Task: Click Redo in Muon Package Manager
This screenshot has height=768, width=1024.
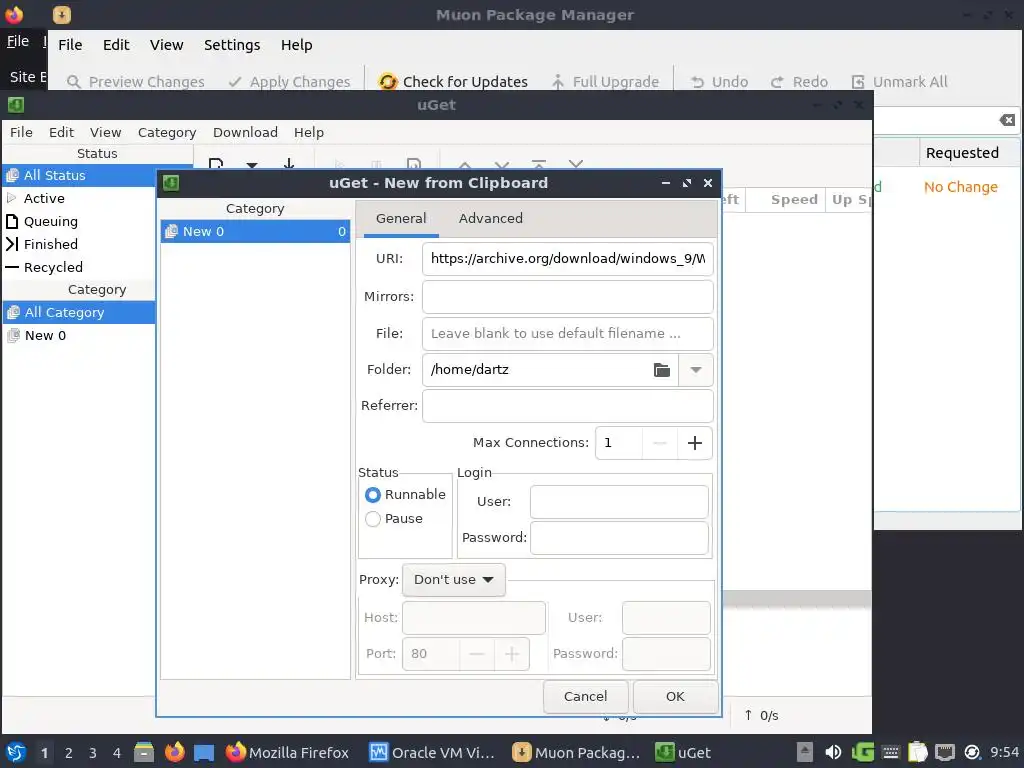Action: pyautogui.click(x=799, y=82)
